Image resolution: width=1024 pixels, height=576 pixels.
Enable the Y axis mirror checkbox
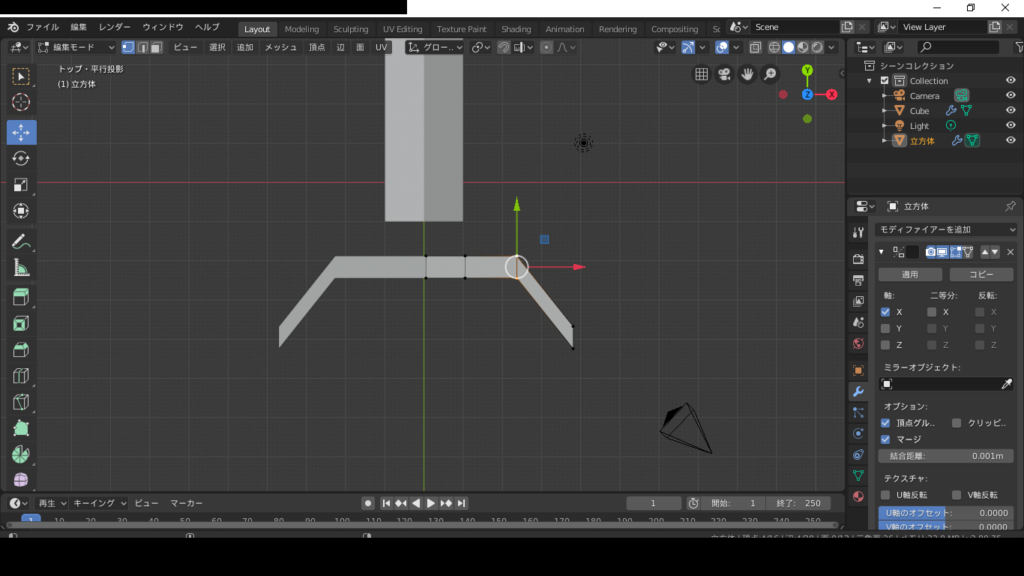(885, 328)
